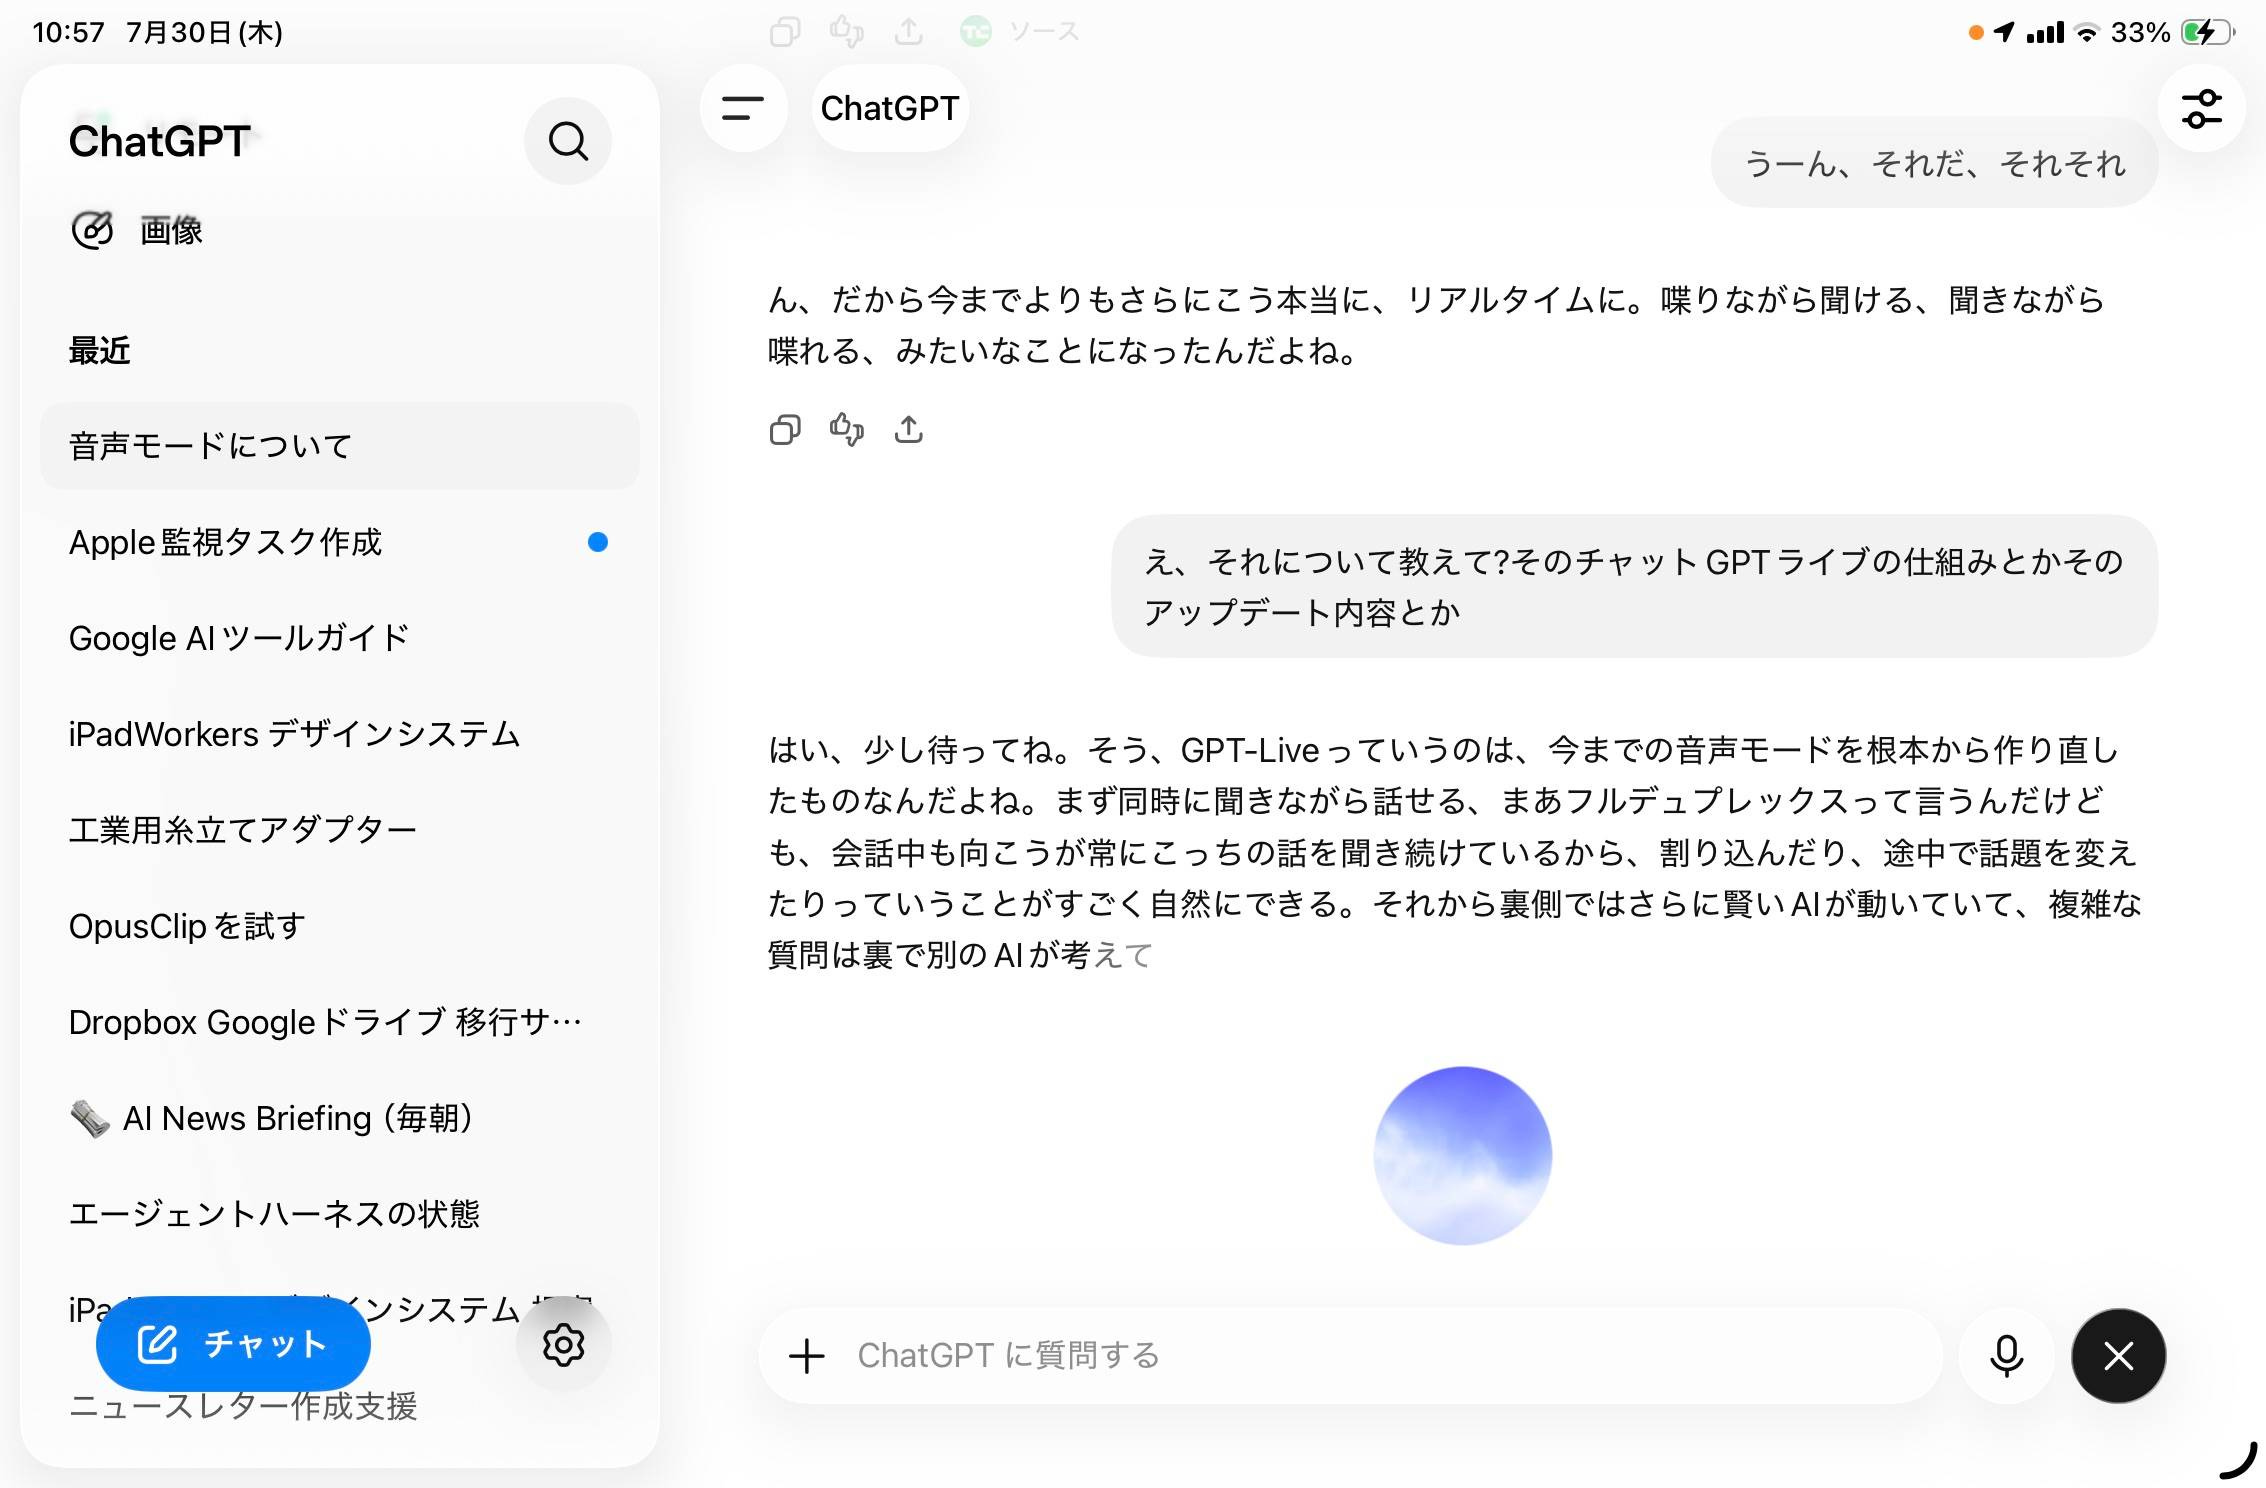The image size is (2266, 1488).
Task: Tap the microphone dictation button
Action: tap(2006, 1356)
